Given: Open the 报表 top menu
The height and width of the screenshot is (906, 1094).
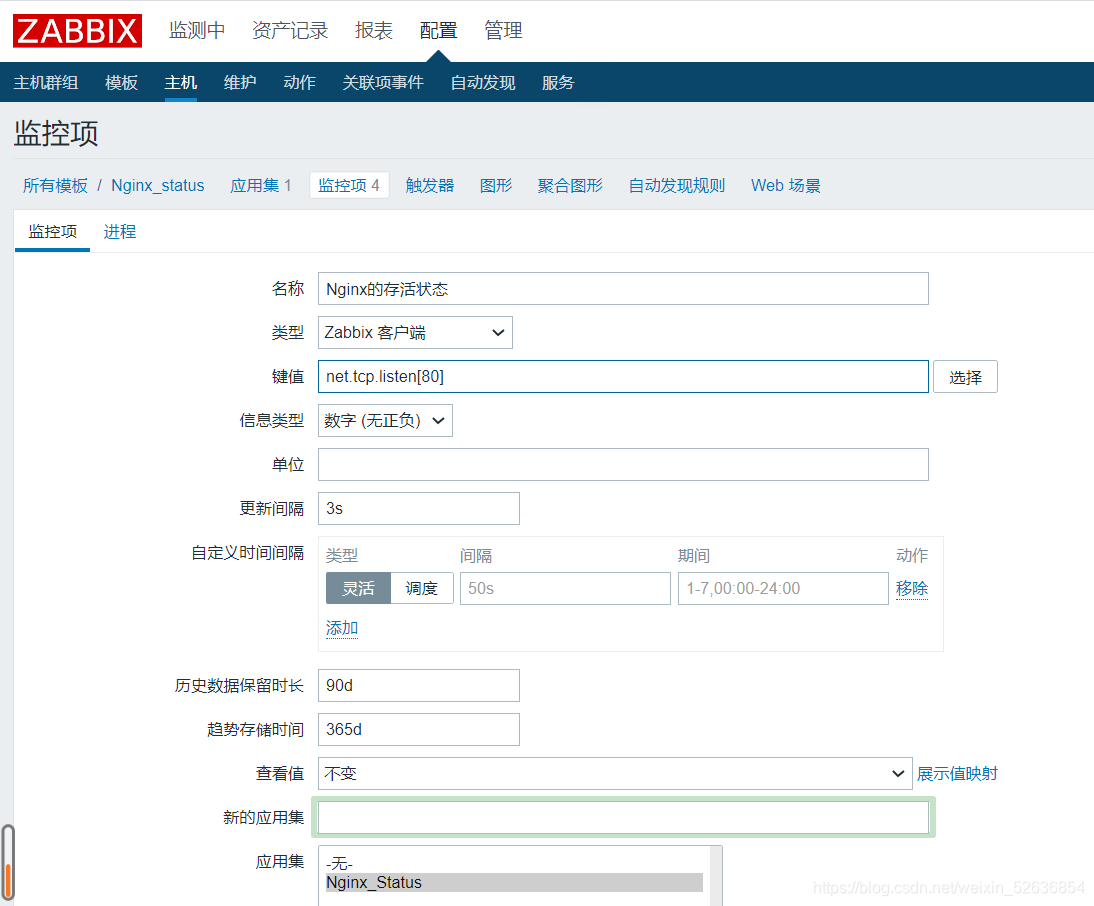Looking at the screenshot, I should (x=373, y=31).
